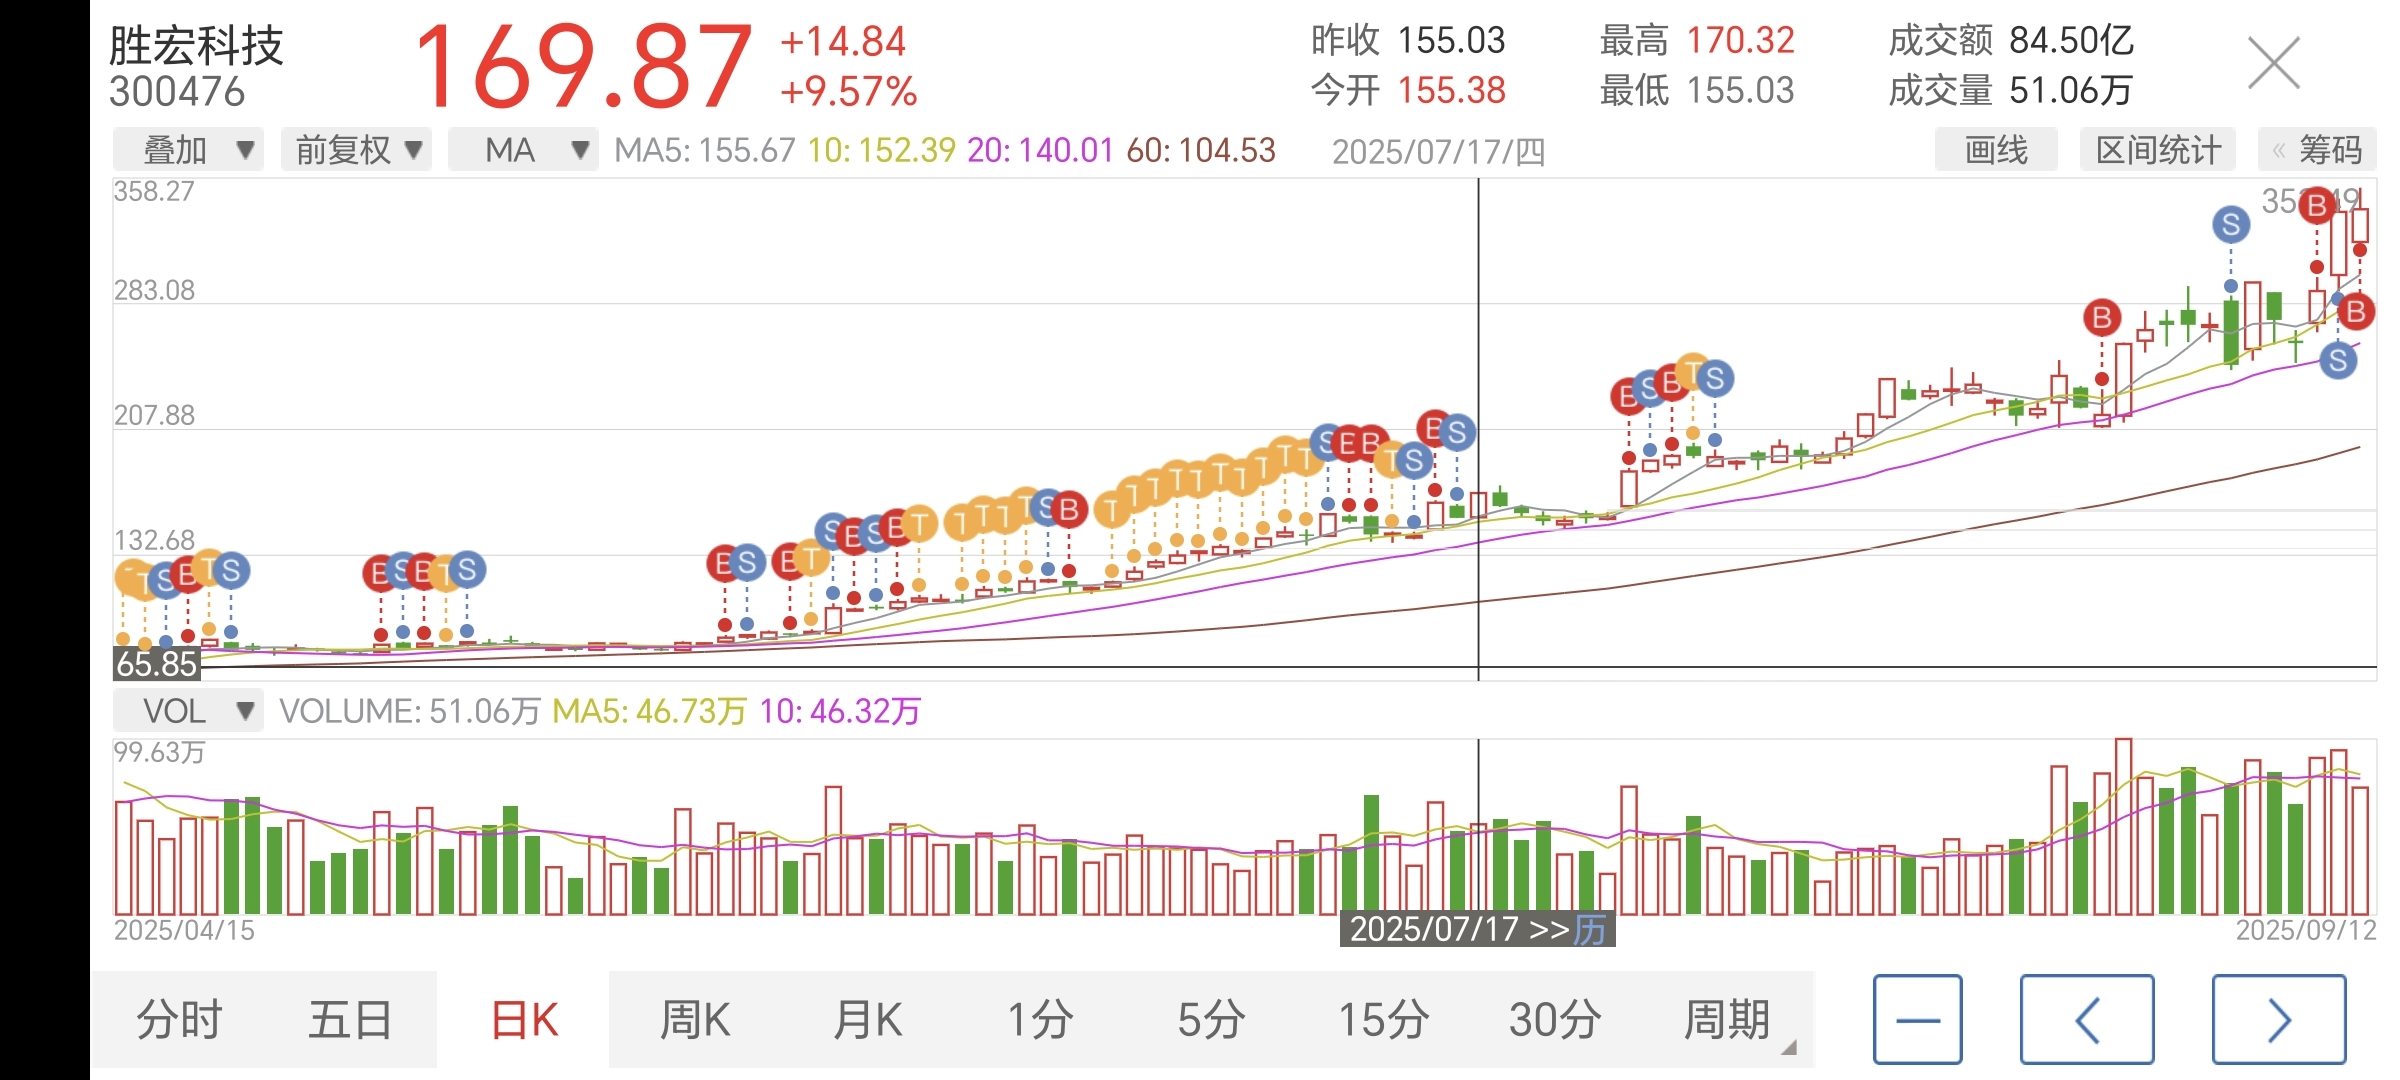Screen dimensions: 2400x1080
Task: Click the date 2025/07/17/四 label
Action: tap(1439, 152)
